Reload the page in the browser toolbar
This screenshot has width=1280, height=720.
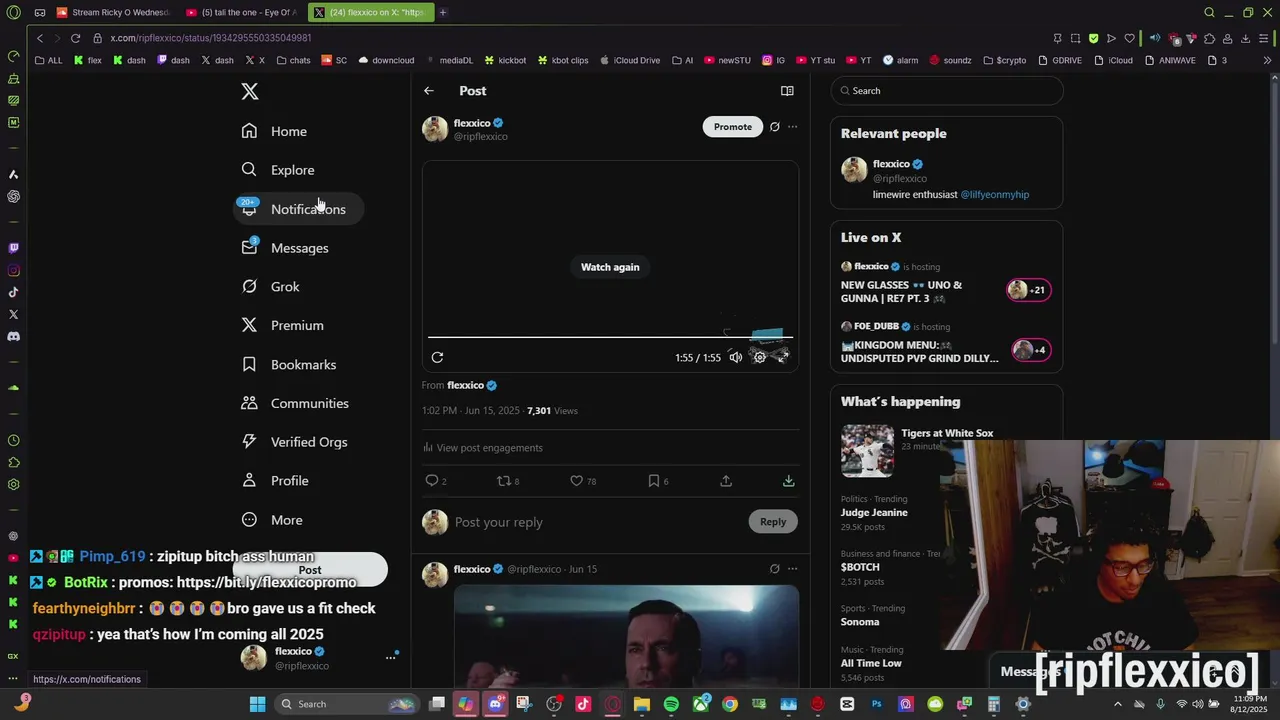pos(75,38)
